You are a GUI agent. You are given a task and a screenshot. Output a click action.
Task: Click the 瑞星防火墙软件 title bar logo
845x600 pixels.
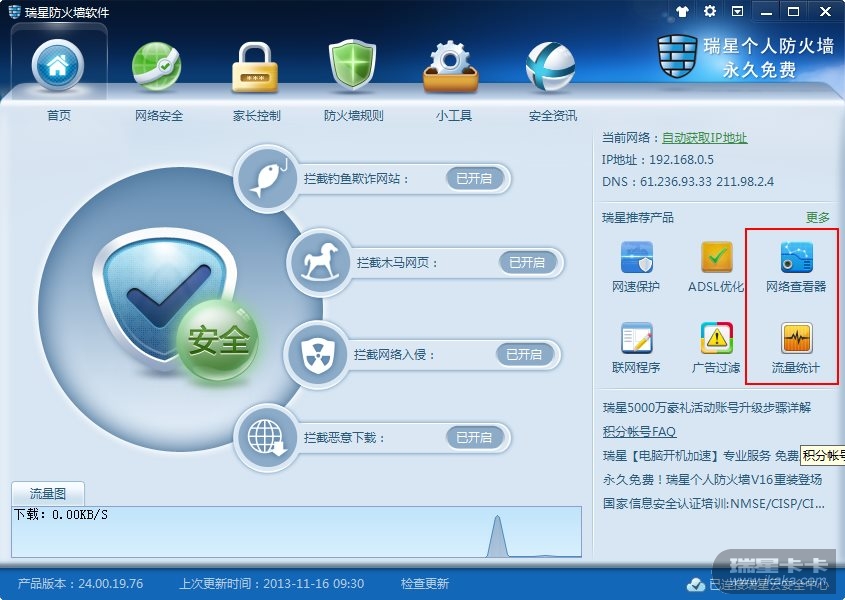(15, 11)
